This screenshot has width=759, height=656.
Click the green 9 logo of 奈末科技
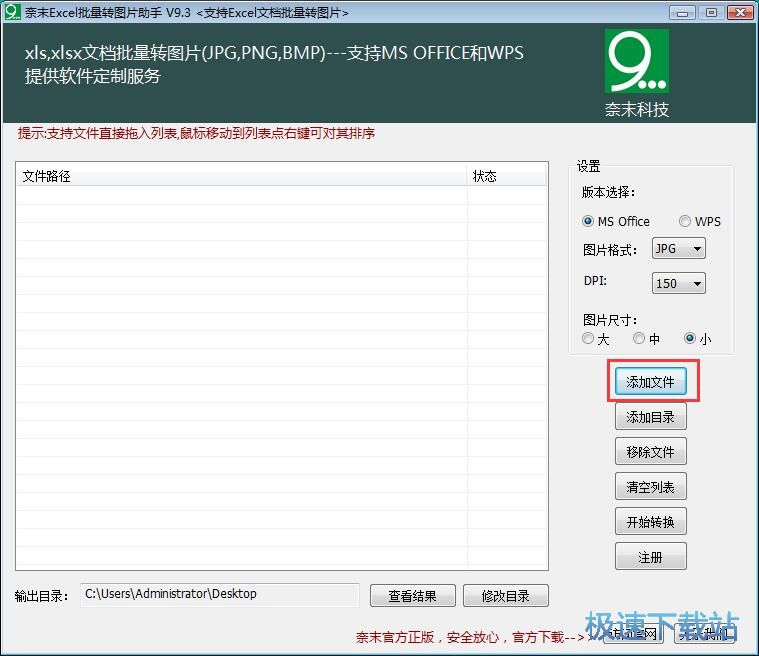click(637, 61)
